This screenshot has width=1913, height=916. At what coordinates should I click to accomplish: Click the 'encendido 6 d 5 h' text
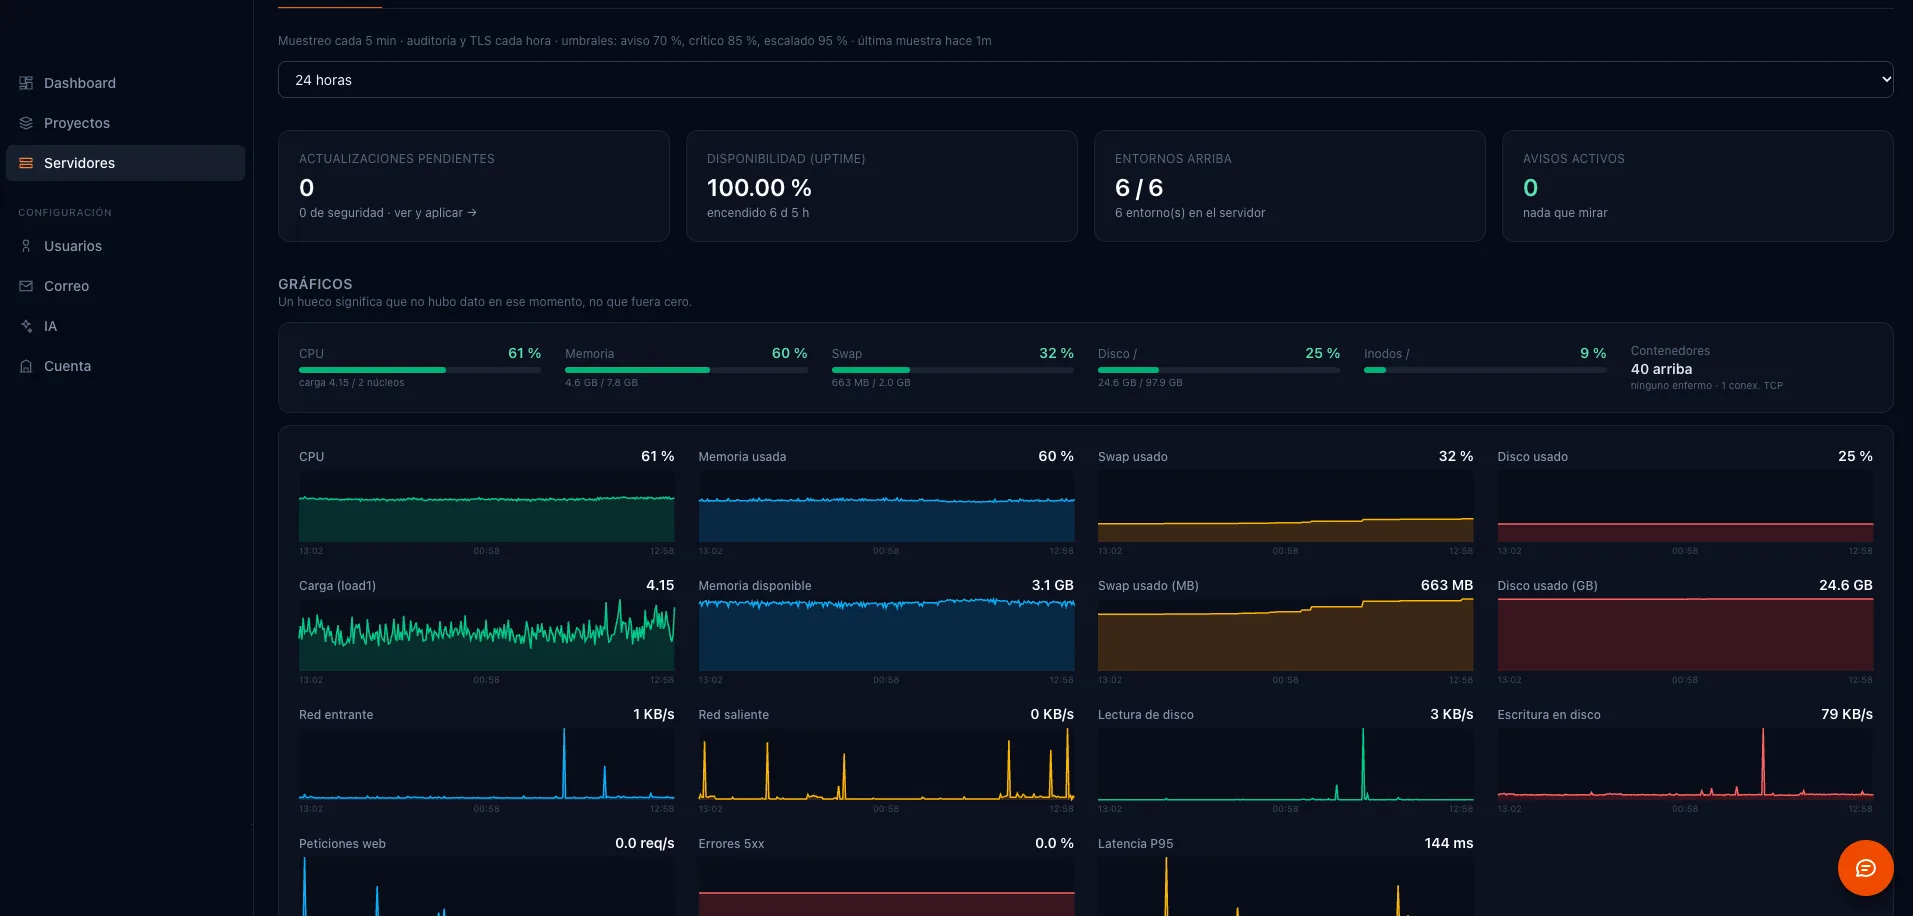(x=758, y=213)
